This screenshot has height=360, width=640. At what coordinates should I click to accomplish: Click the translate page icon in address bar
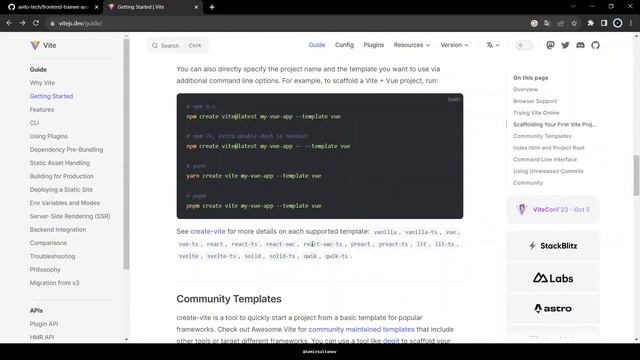547,23
